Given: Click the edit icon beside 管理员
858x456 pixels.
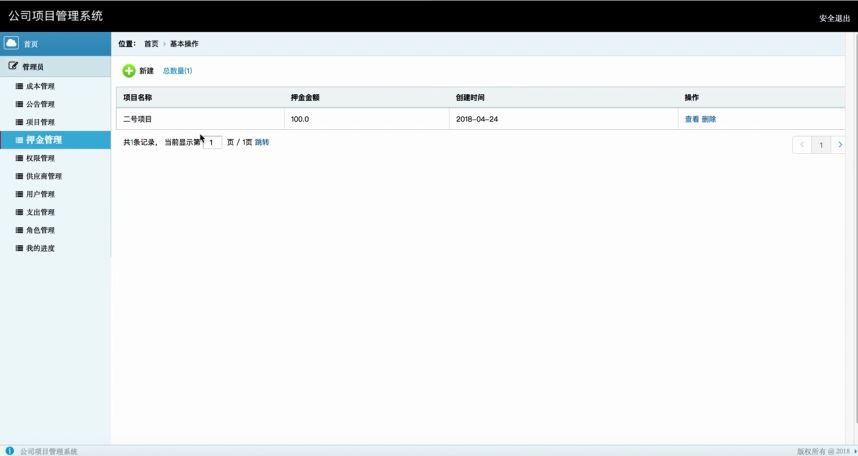Looking at the screenshot, I should [13, 66].
